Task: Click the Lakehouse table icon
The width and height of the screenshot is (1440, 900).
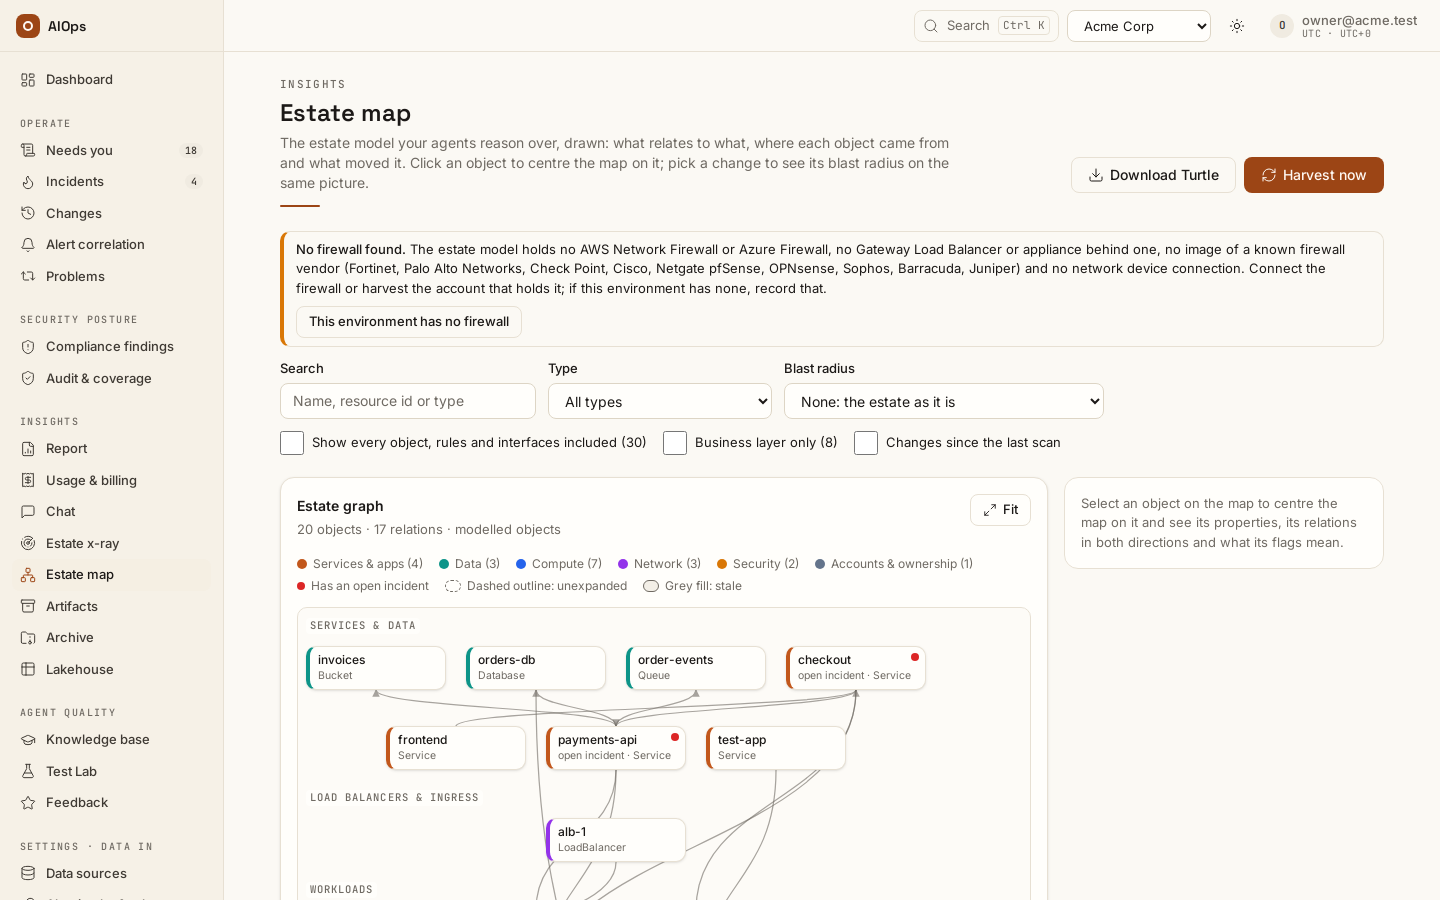Action: (28, 669)
